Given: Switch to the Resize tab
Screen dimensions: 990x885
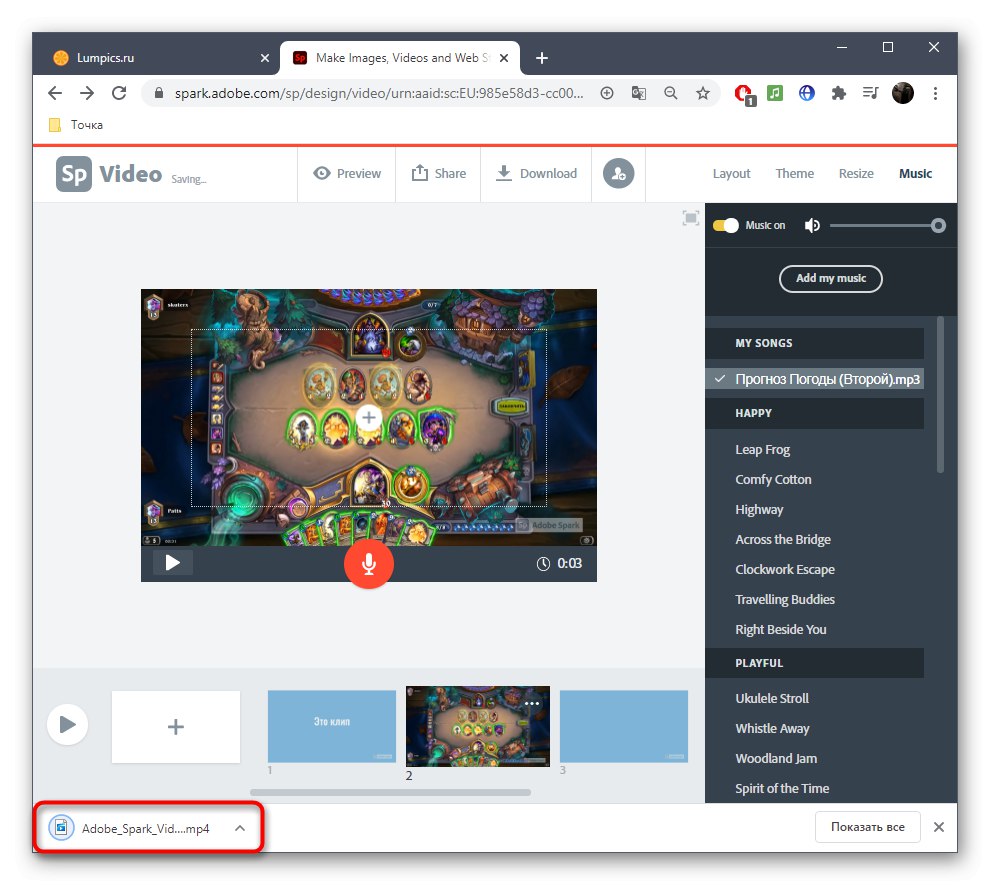Looking at the screenshot, I should (856, 174).
